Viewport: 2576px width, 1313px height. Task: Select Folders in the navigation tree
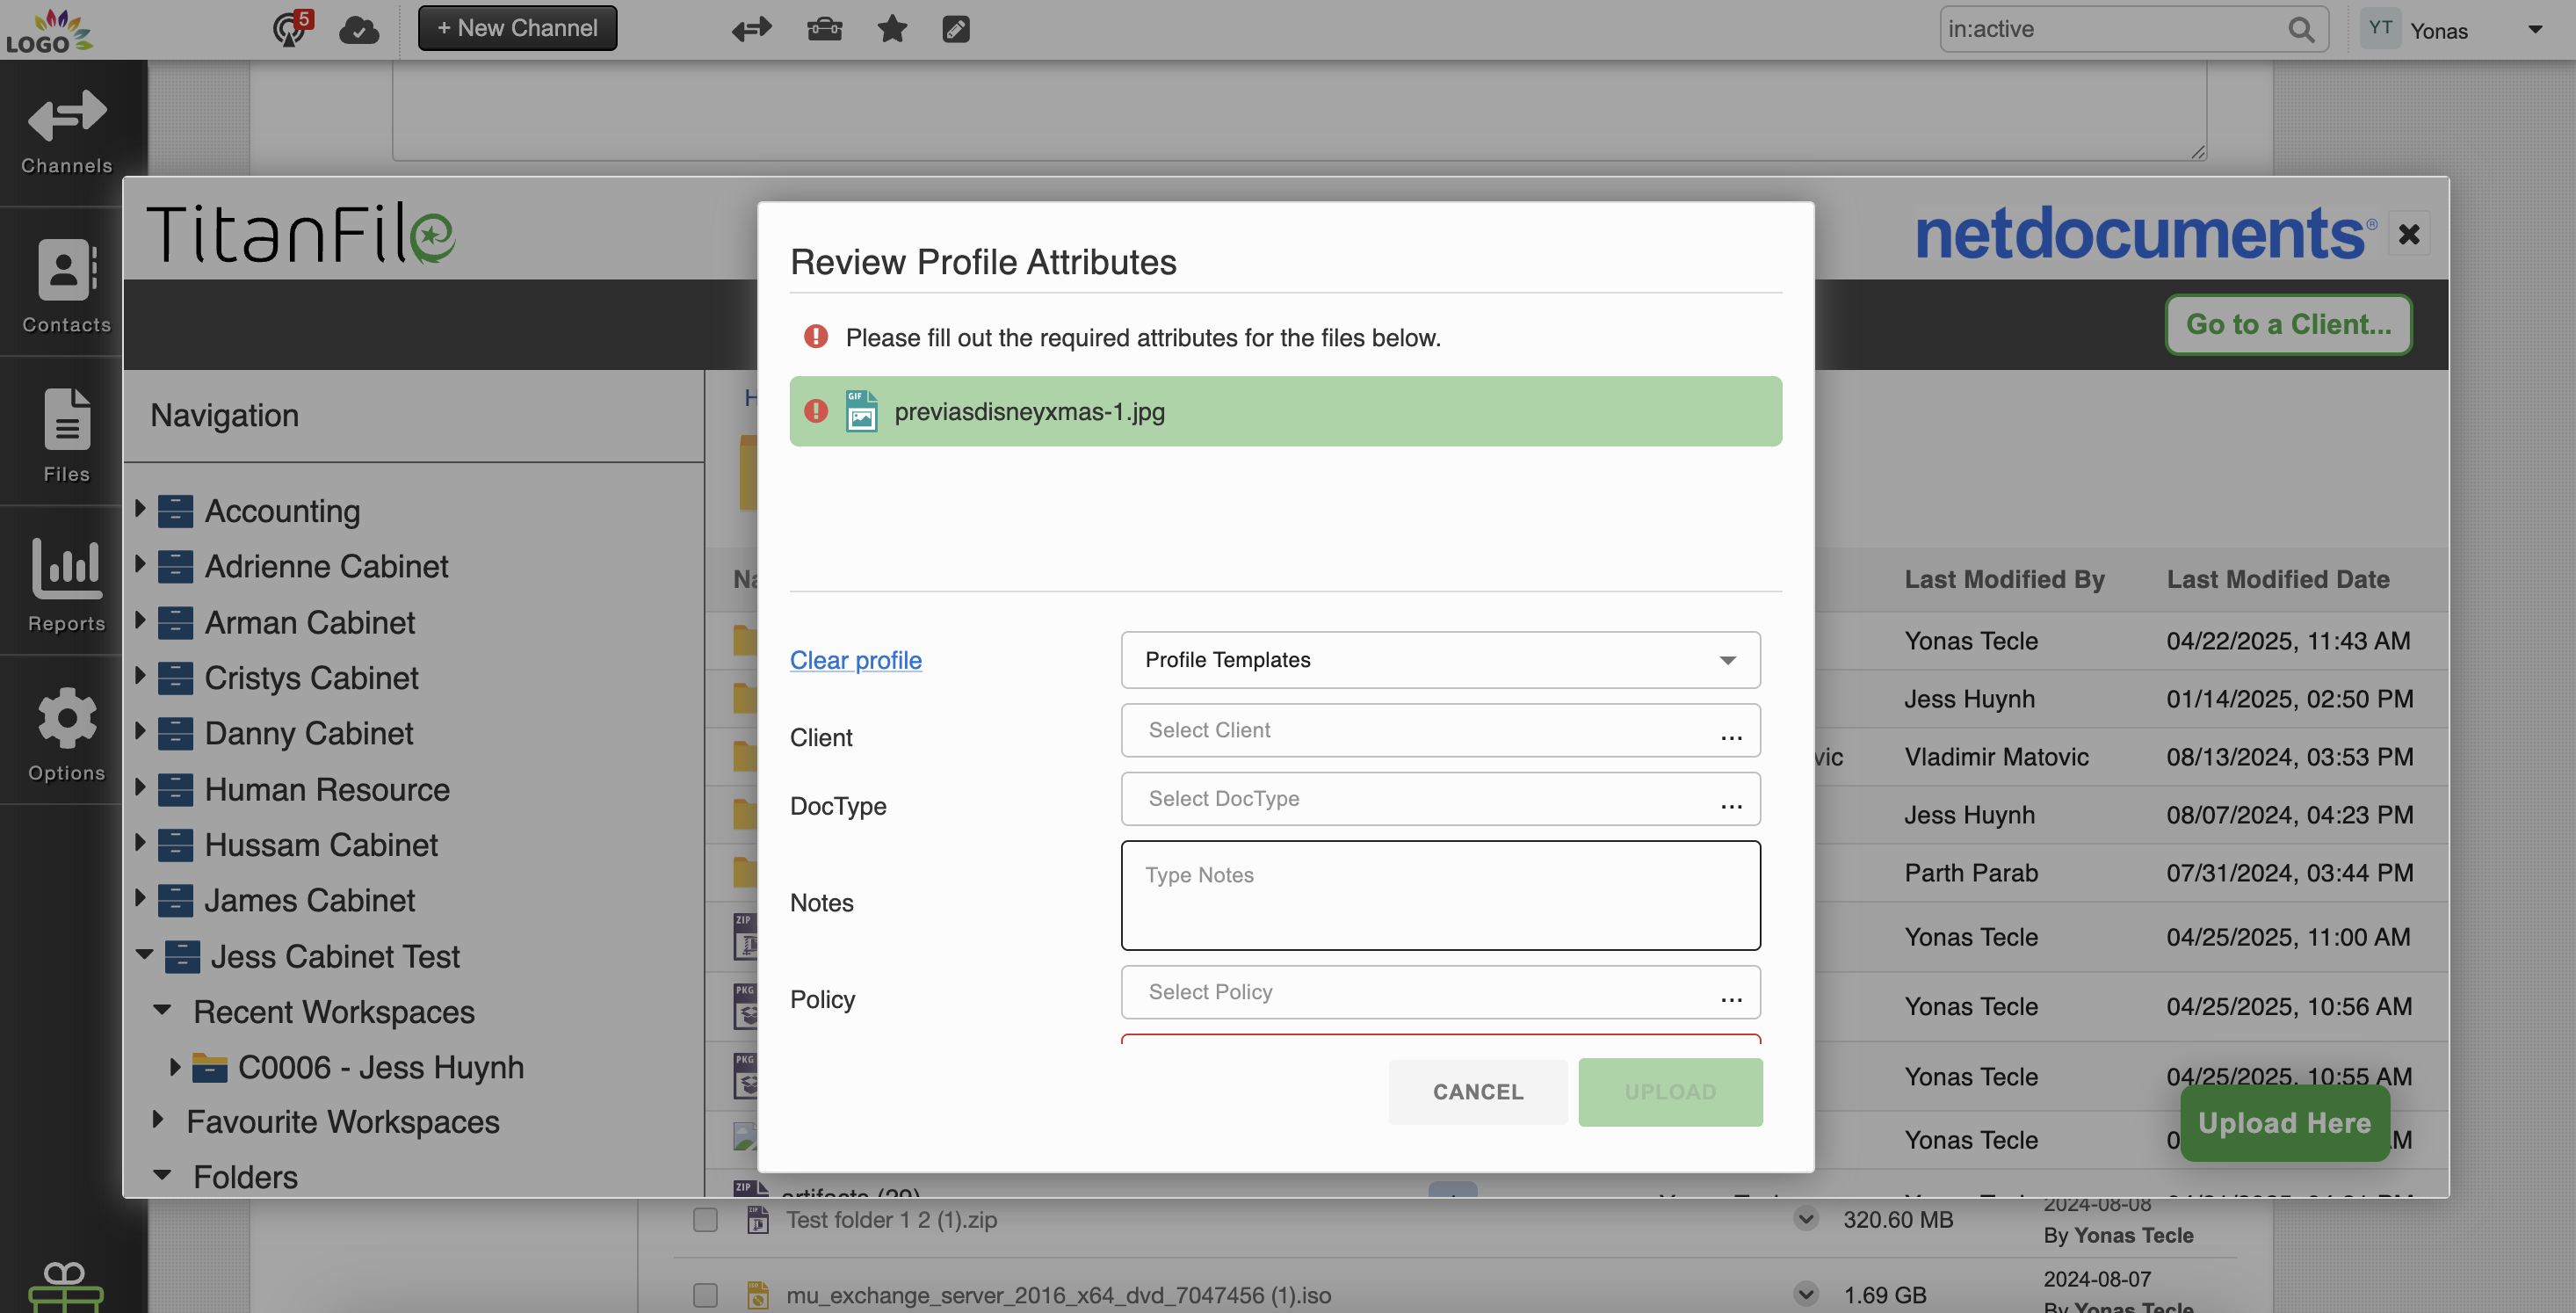(245, 1176)
